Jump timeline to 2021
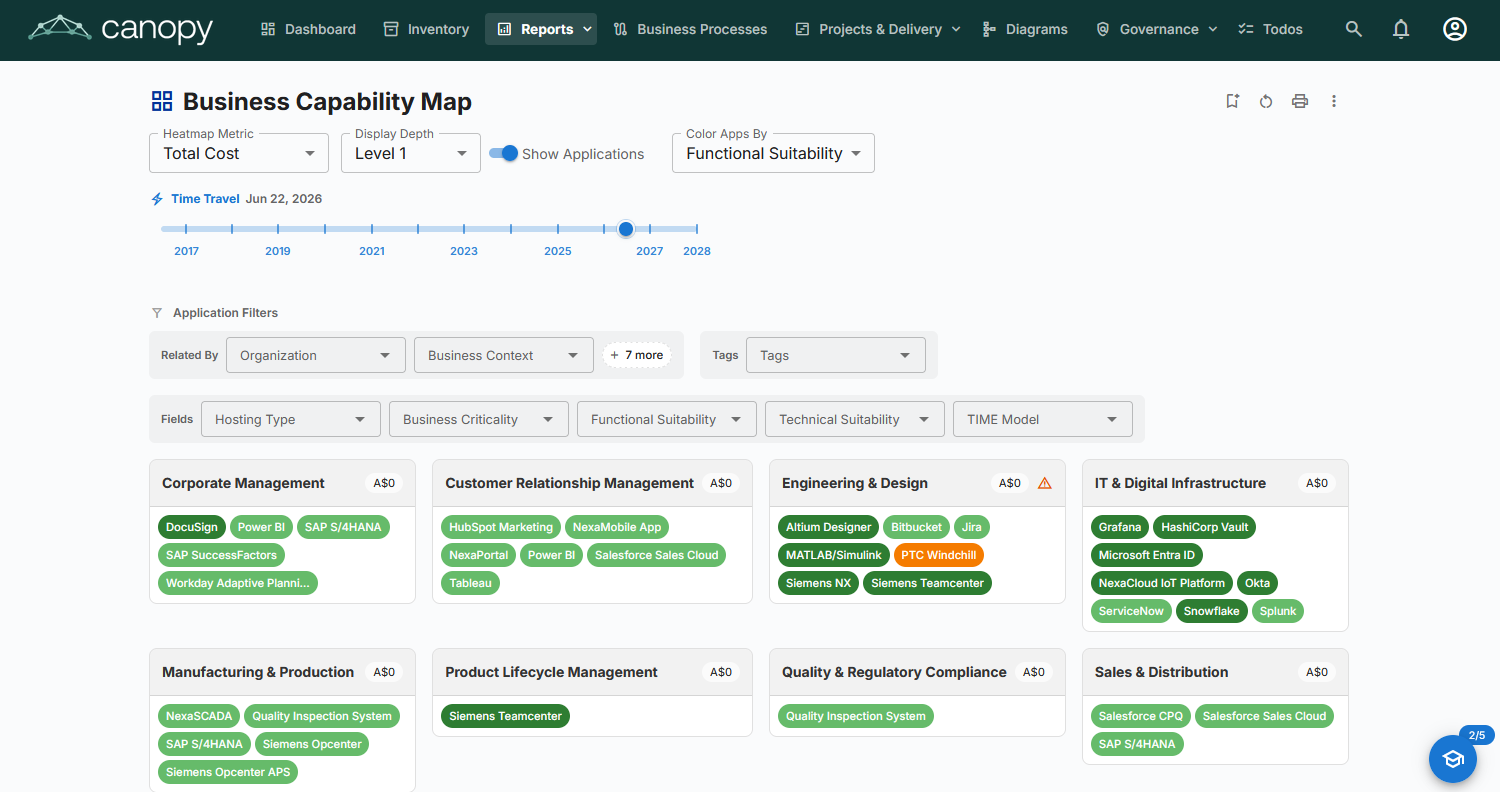Screen dimensions: 1500x792 pos(372,251)
